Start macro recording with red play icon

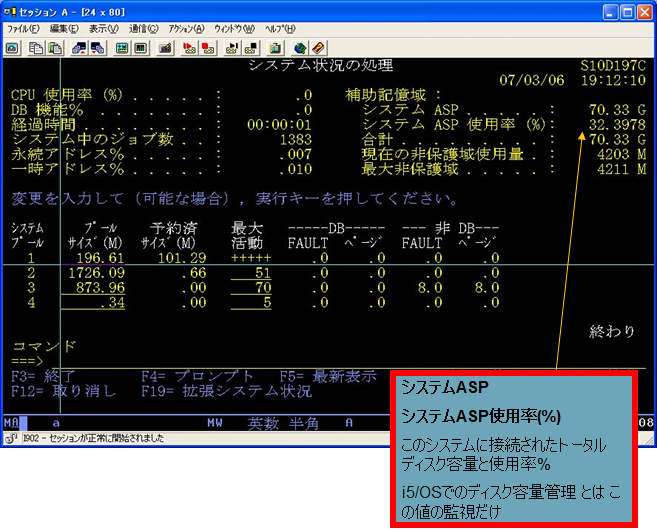tap(189, 48)
